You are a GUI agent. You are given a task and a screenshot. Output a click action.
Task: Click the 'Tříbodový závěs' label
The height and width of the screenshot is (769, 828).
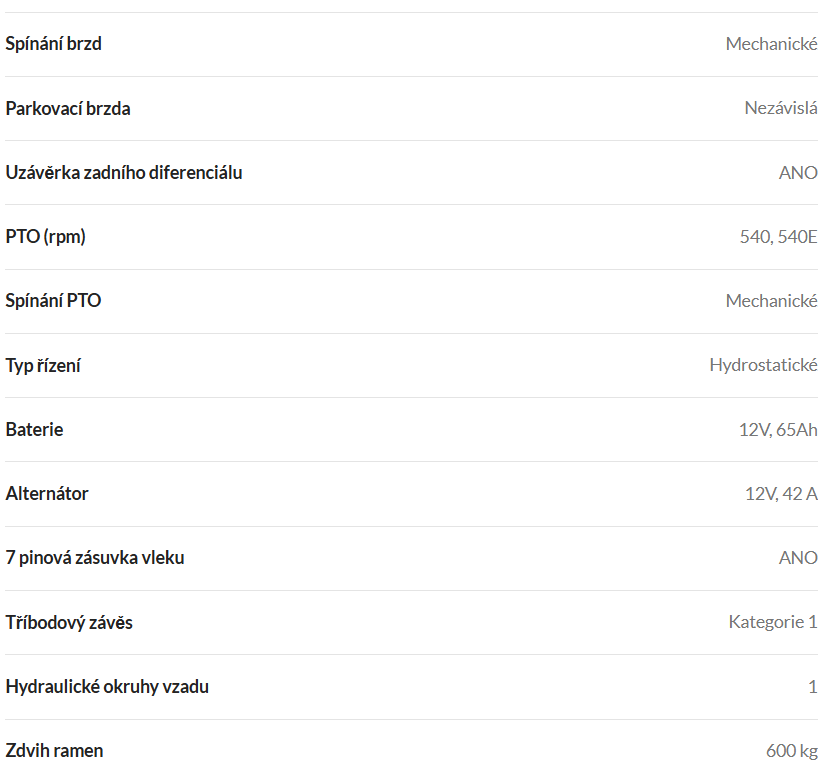69,623
